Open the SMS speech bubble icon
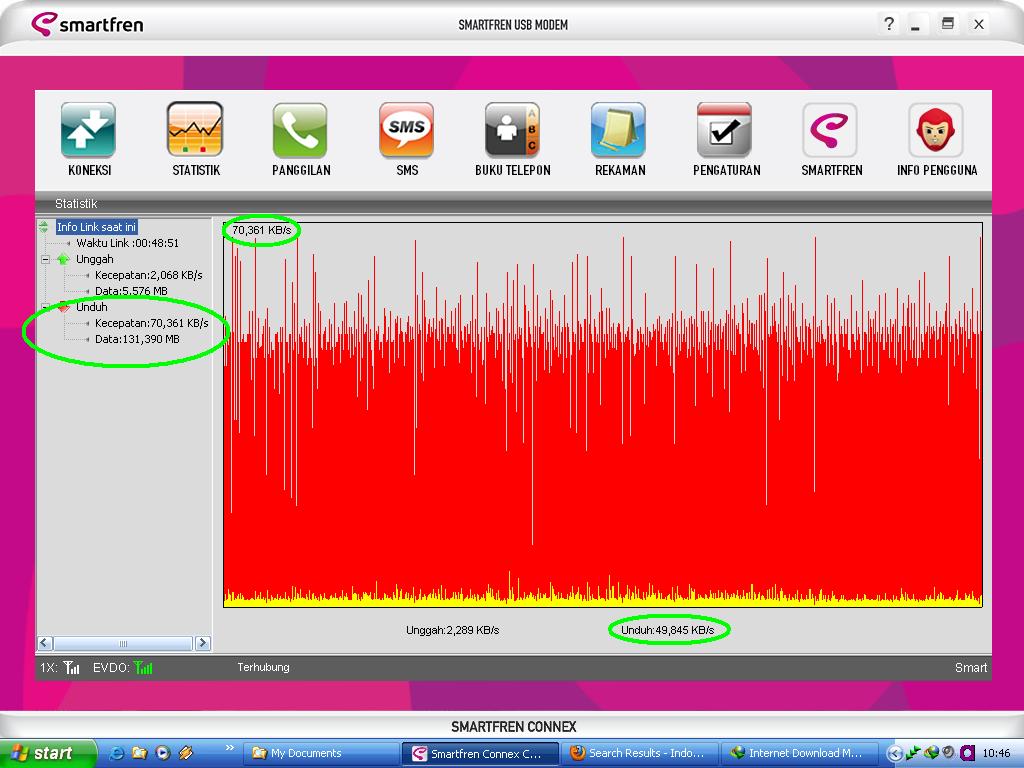The width and height of the screenshot is (1024, 768). coord(406,130)
